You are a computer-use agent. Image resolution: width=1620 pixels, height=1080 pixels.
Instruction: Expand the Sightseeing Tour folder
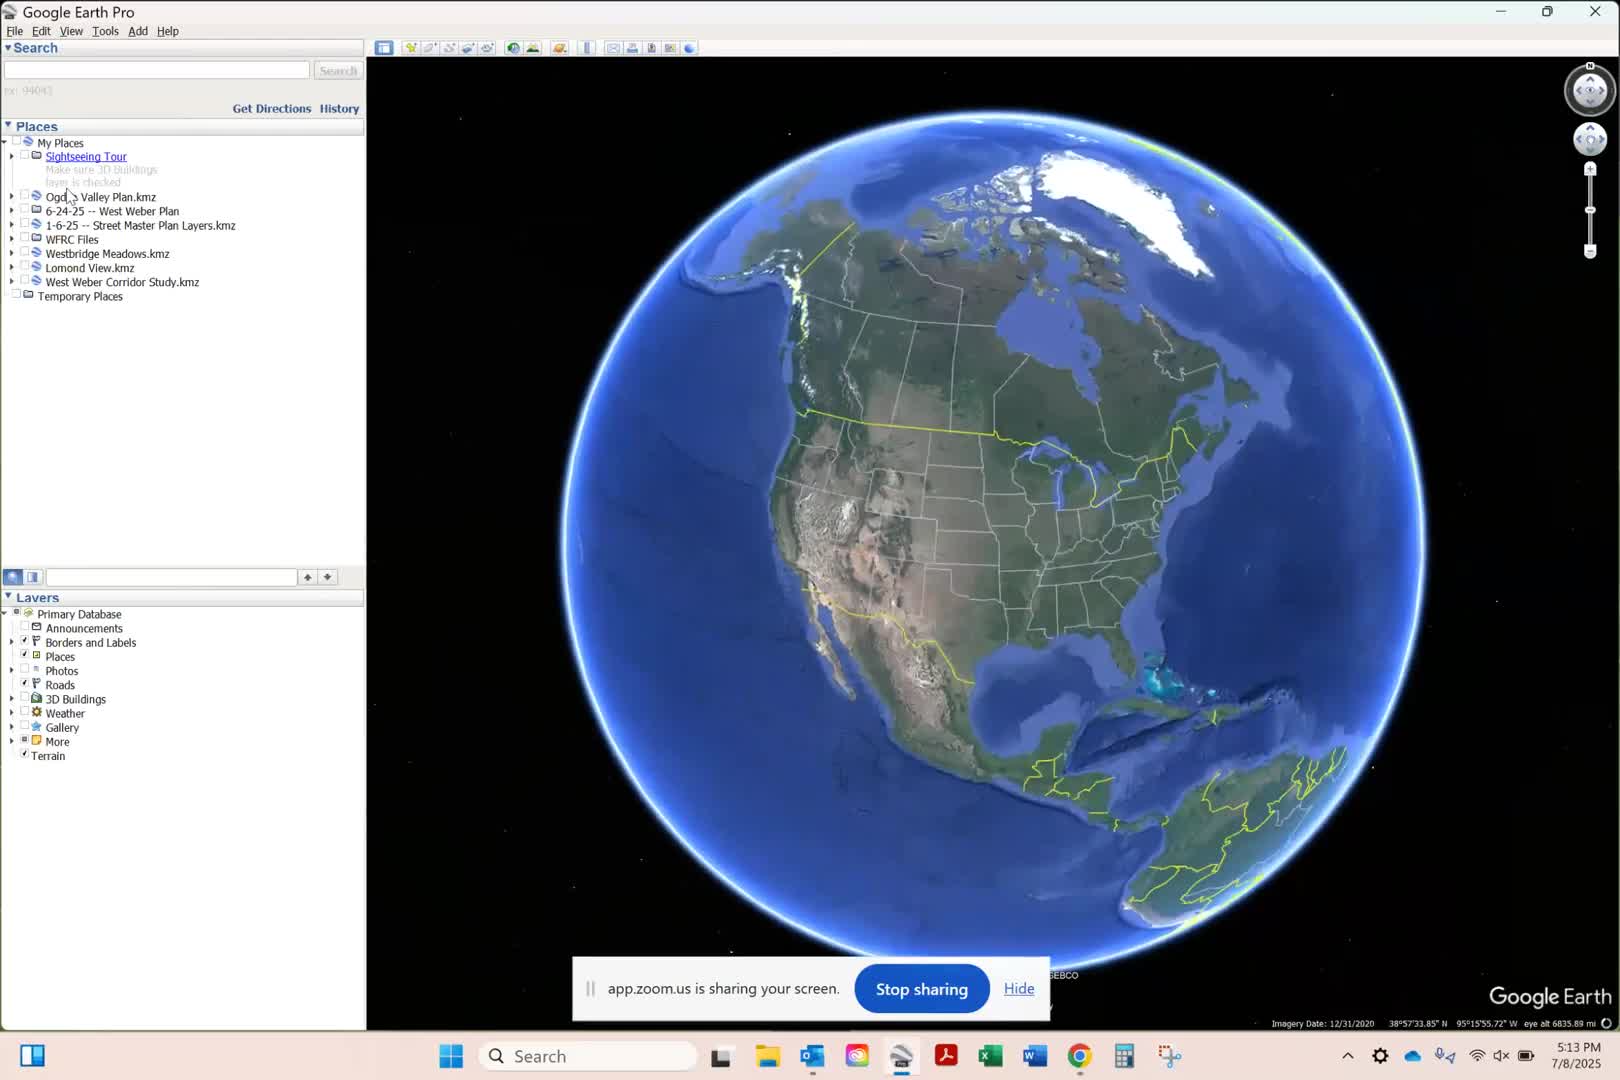click(x=11, y=156)
